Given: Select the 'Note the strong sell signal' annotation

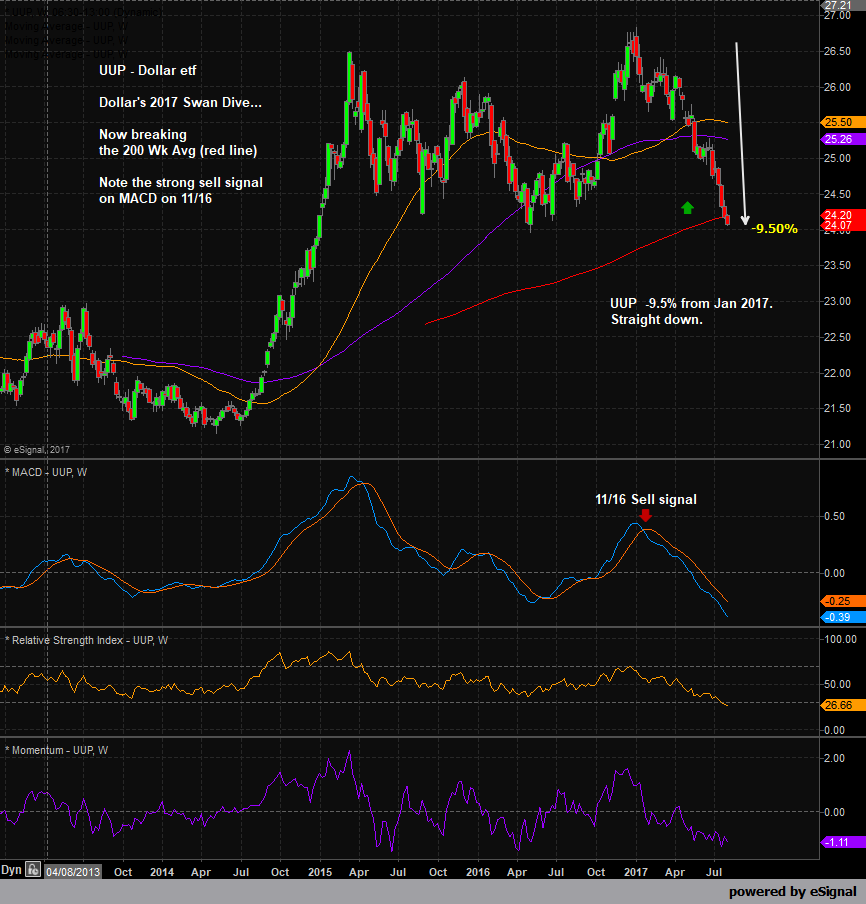Looking at the screenshot, I should click(x=181, y=190).
